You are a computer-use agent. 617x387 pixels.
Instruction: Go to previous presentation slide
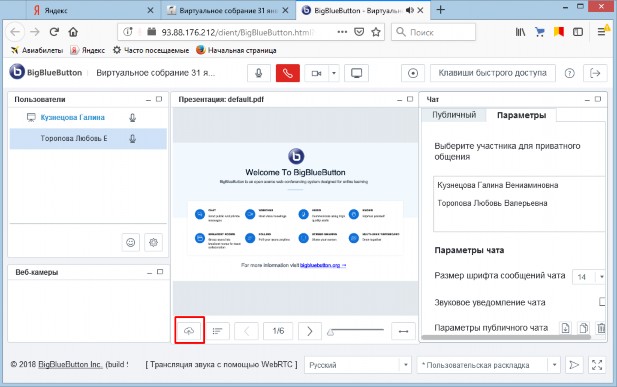[x=246, y=331]
